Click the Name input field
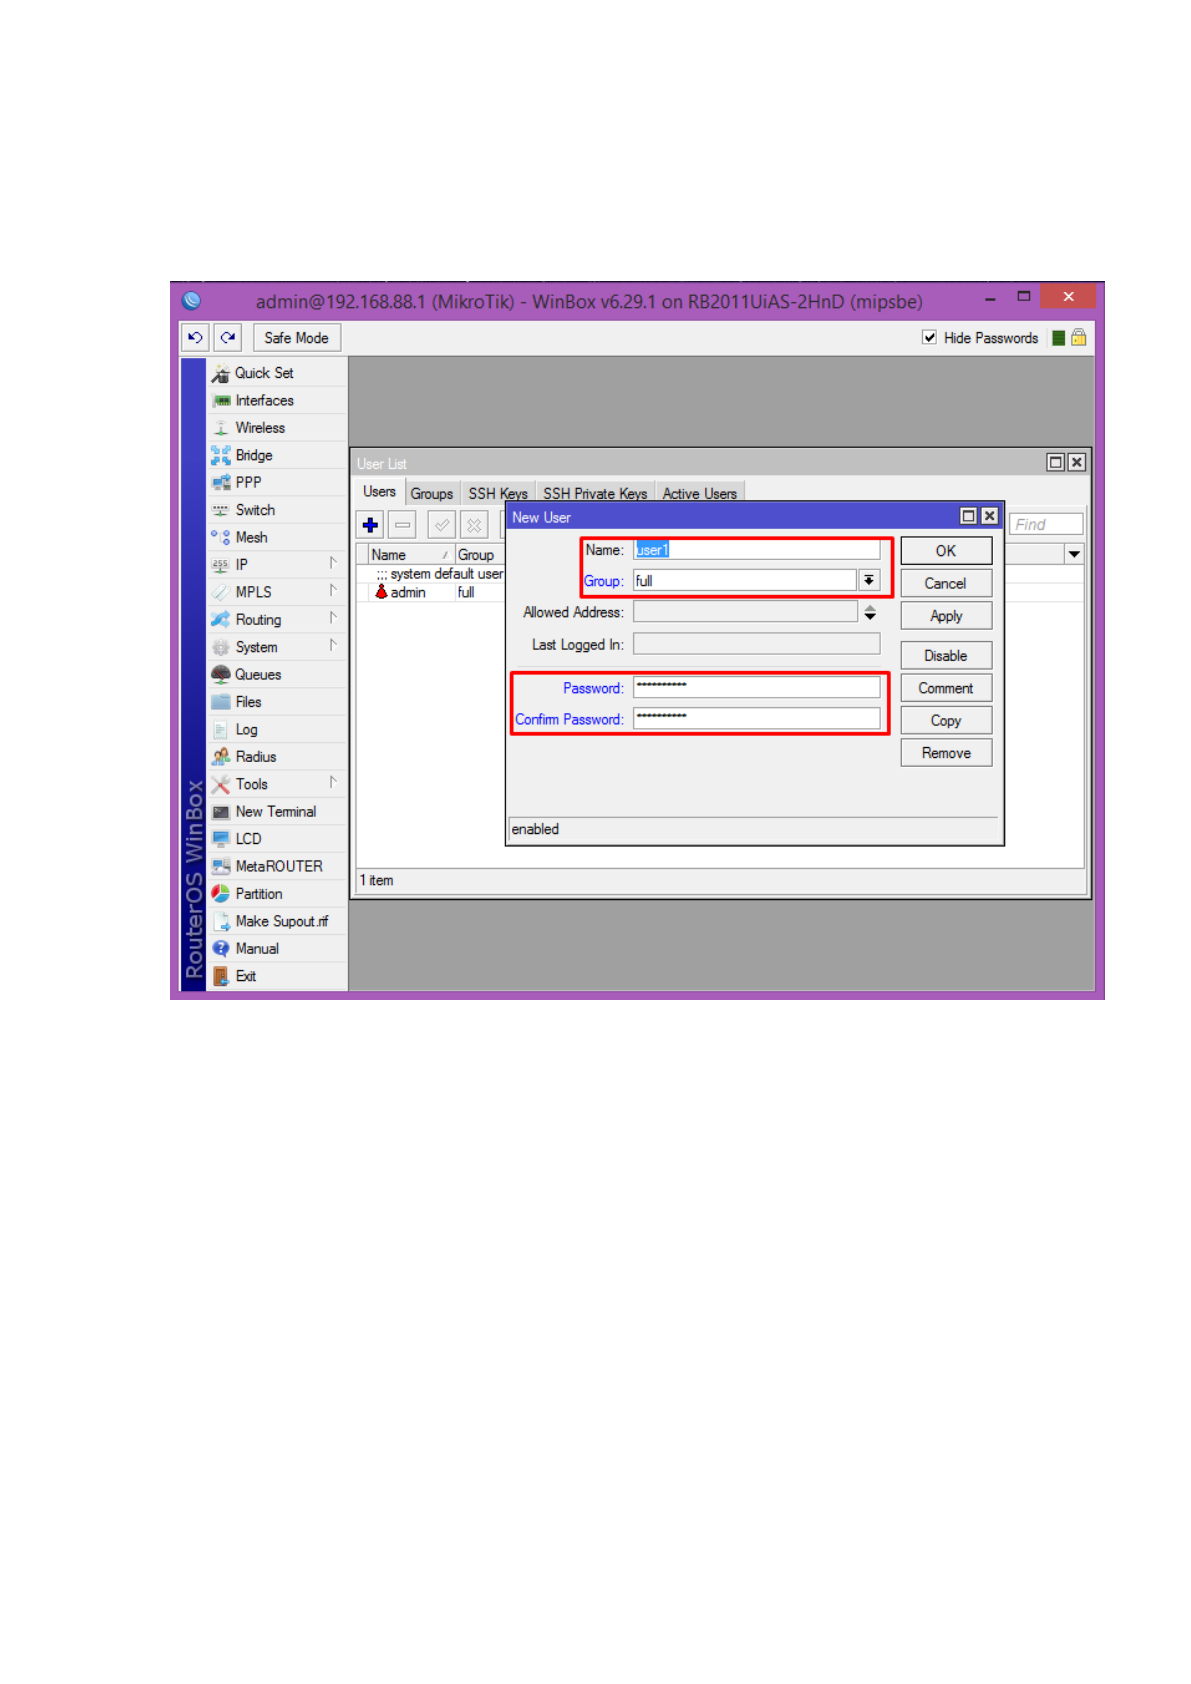 tap(757, 549)
